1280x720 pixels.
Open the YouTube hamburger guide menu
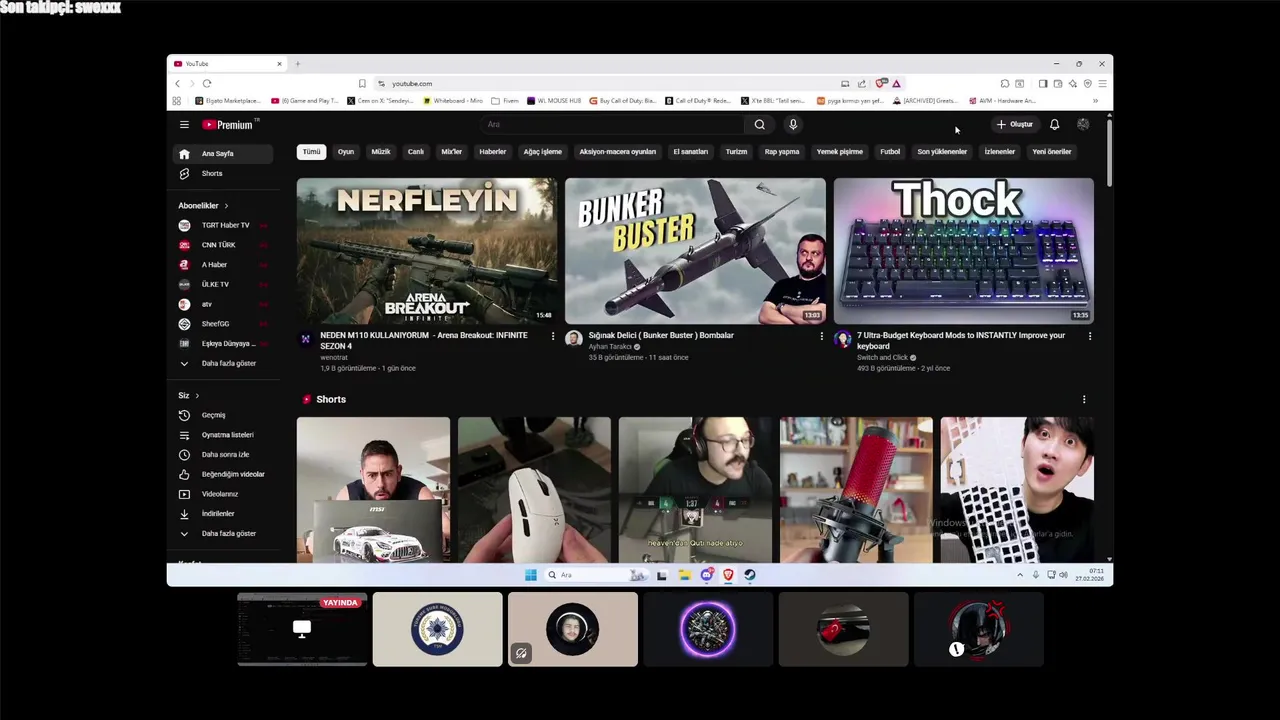click(x=184, y=125)
